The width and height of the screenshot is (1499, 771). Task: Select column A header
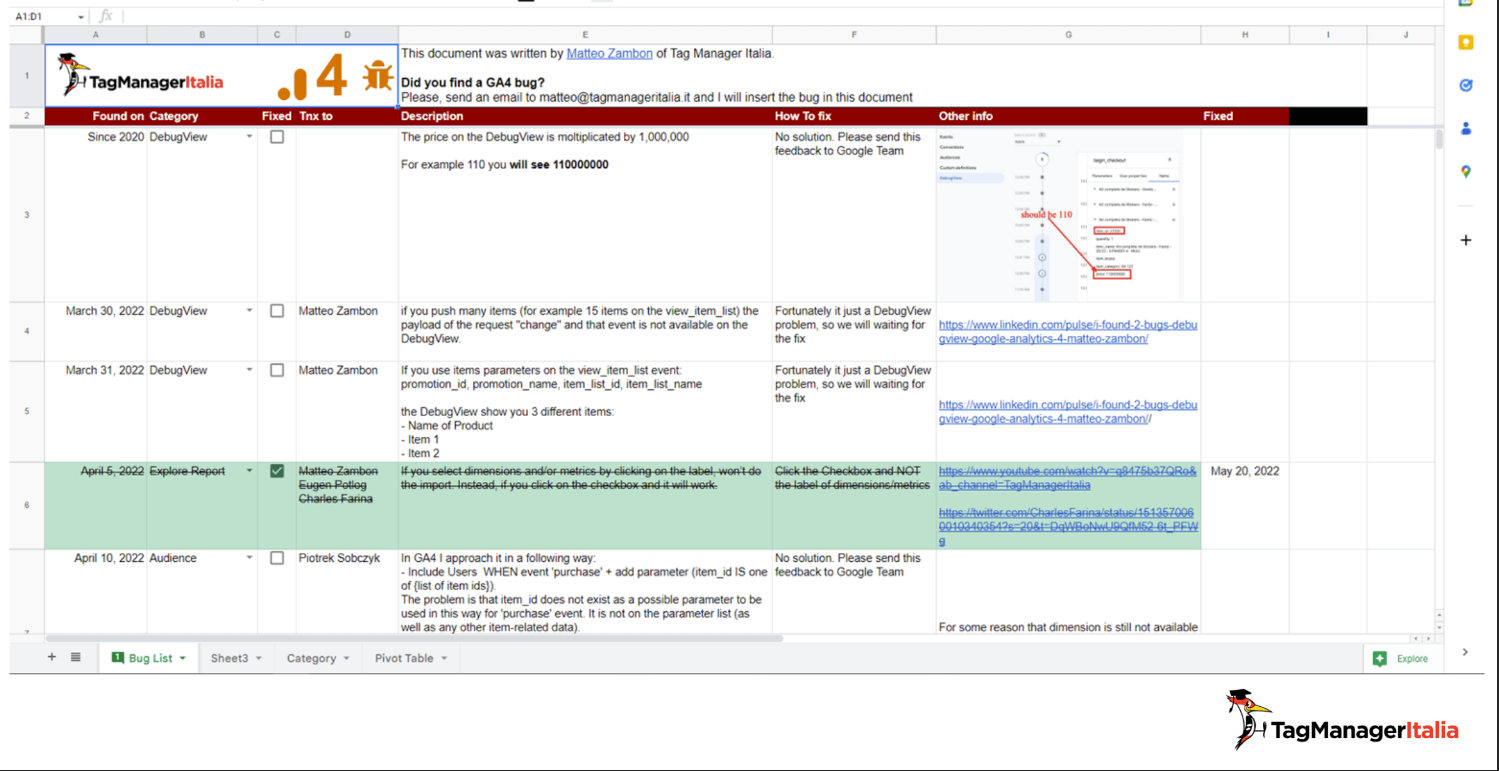tap(96, 35)
